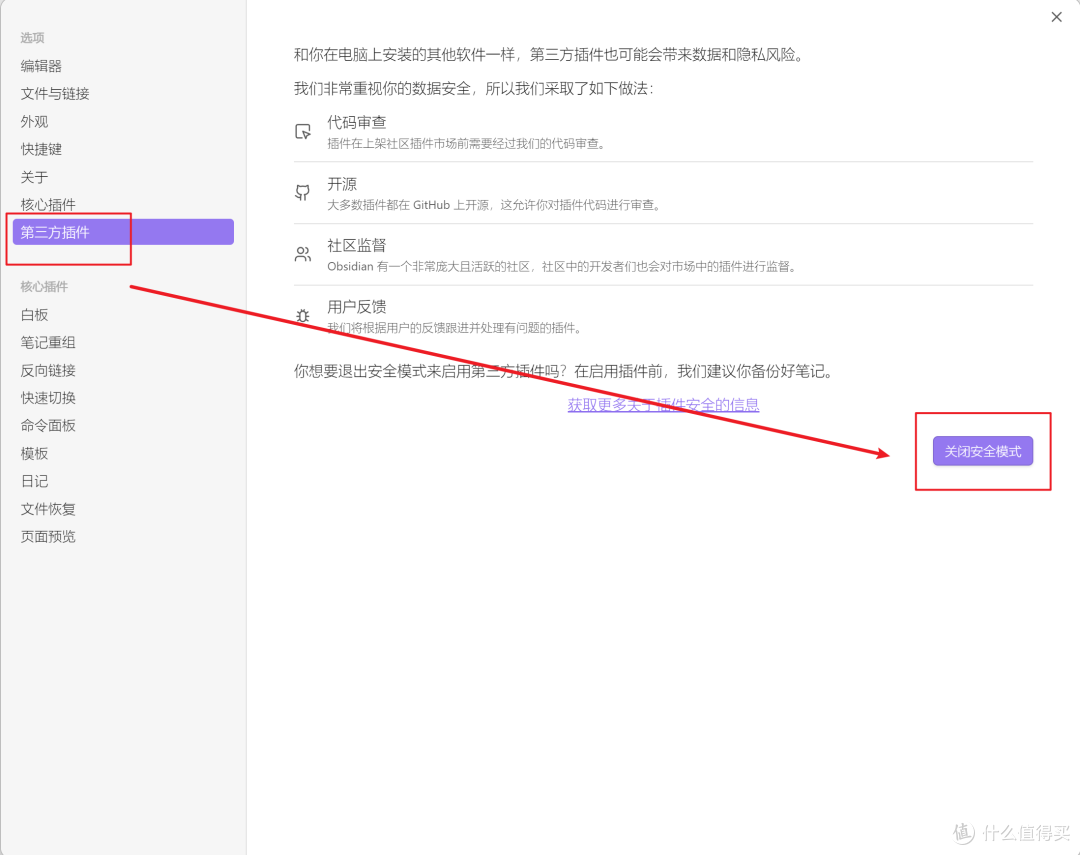Open 文件恢复 plugin settings

point(48,509)
